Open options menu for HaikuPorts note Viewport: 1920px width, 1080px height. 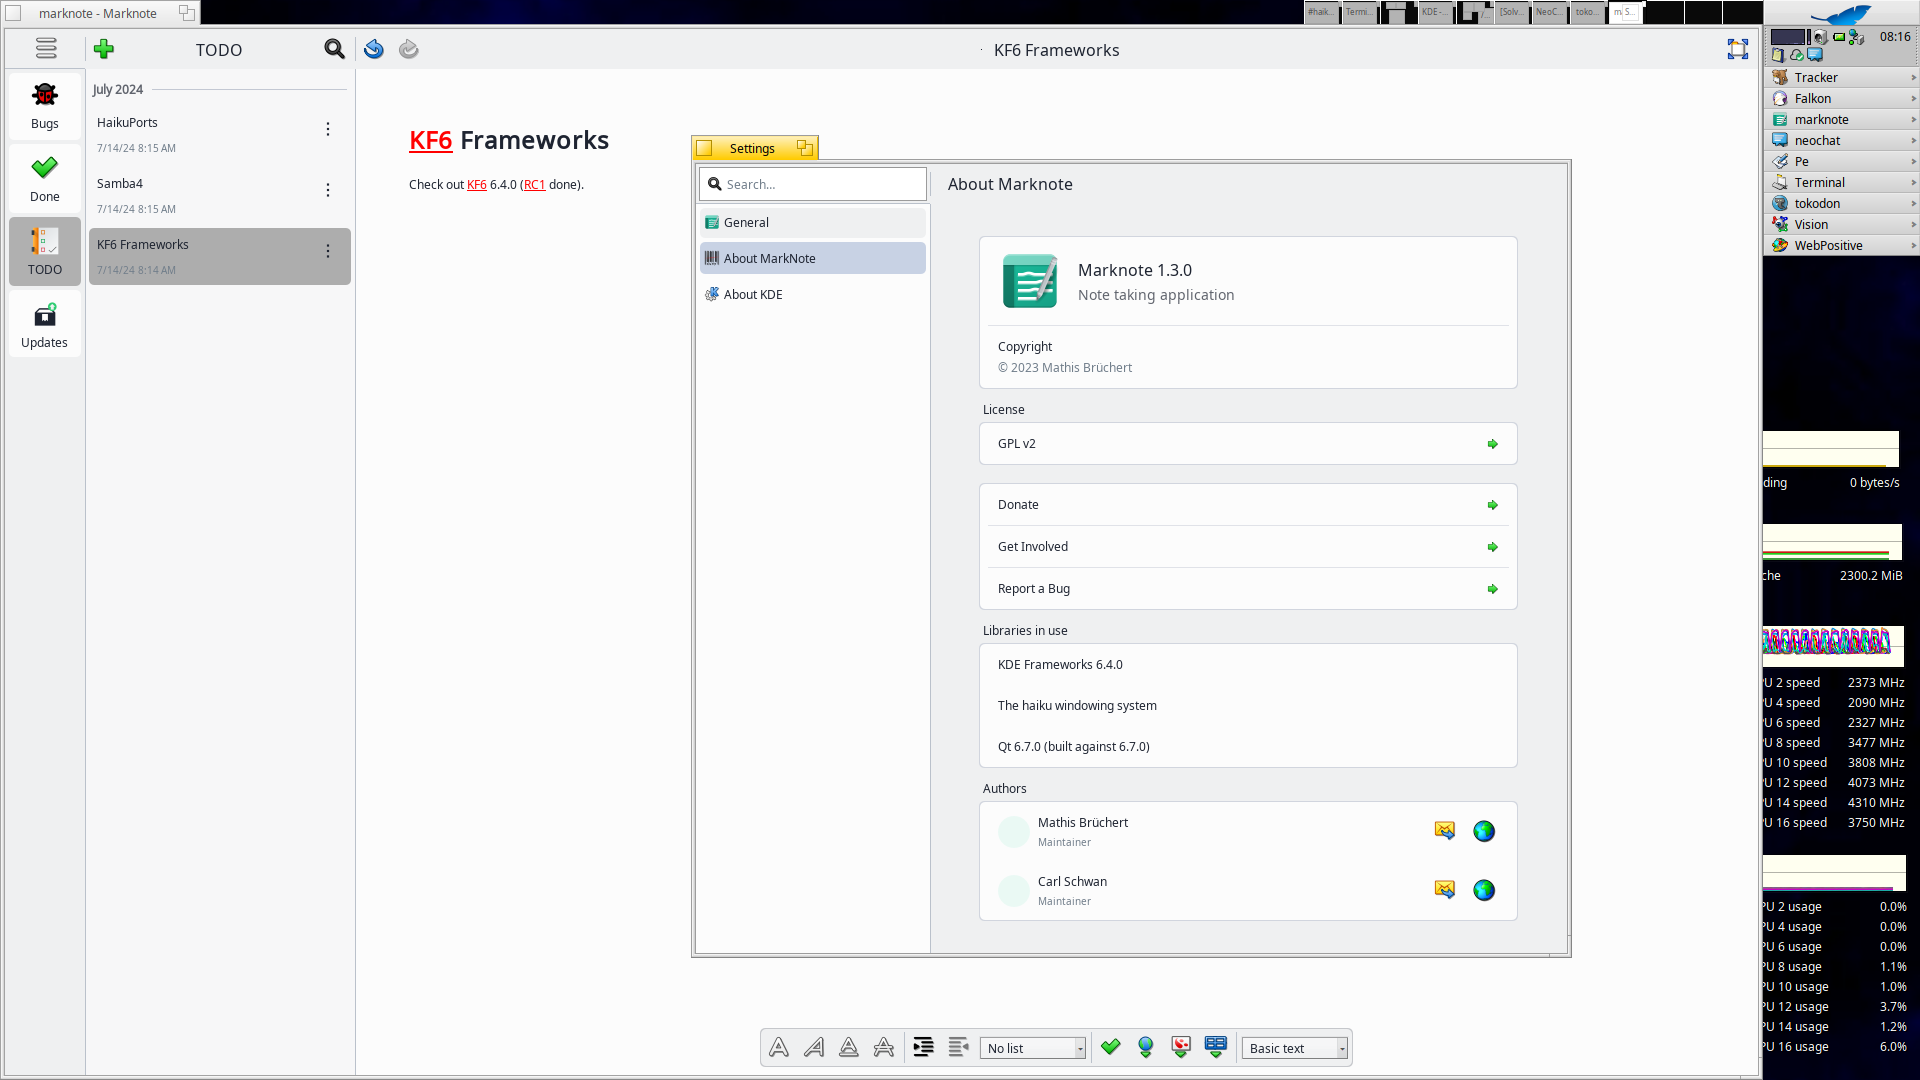point(328,129)
